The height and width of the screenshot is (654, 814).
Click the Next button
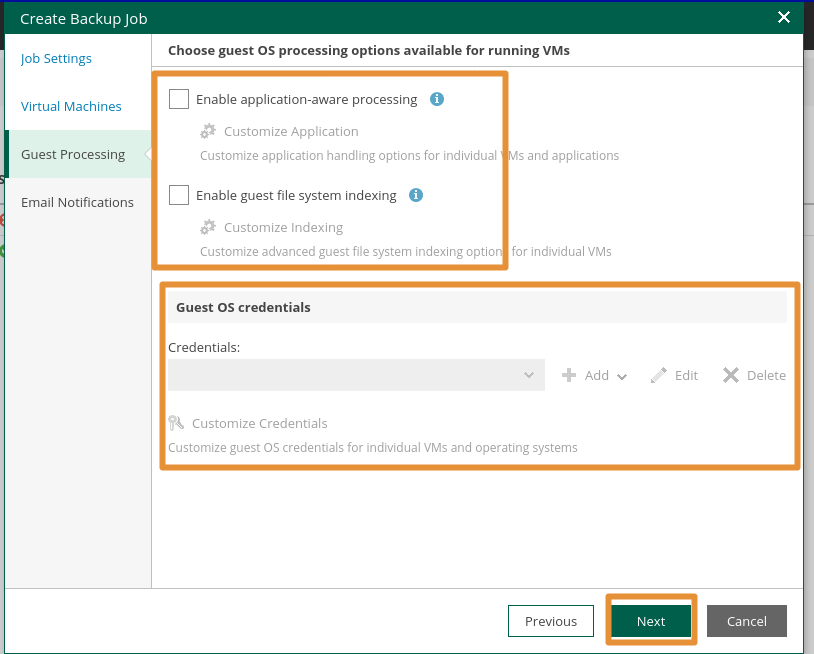tap(650, 621)
